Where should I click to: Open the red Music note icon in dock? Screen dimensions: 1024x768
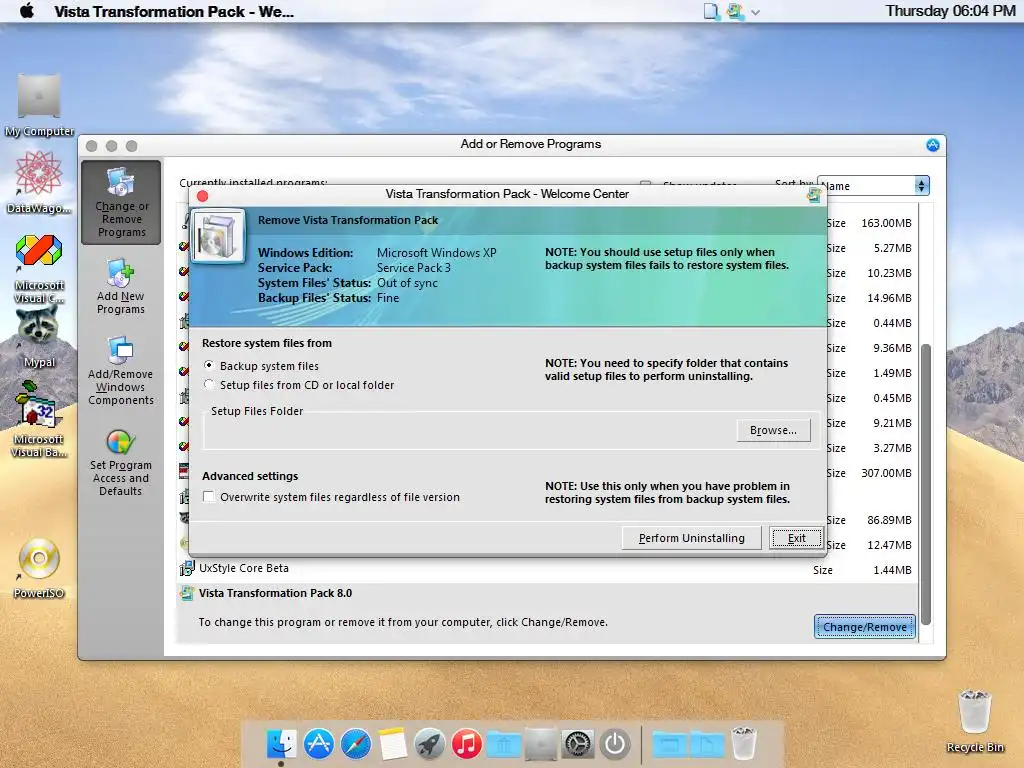466,744
